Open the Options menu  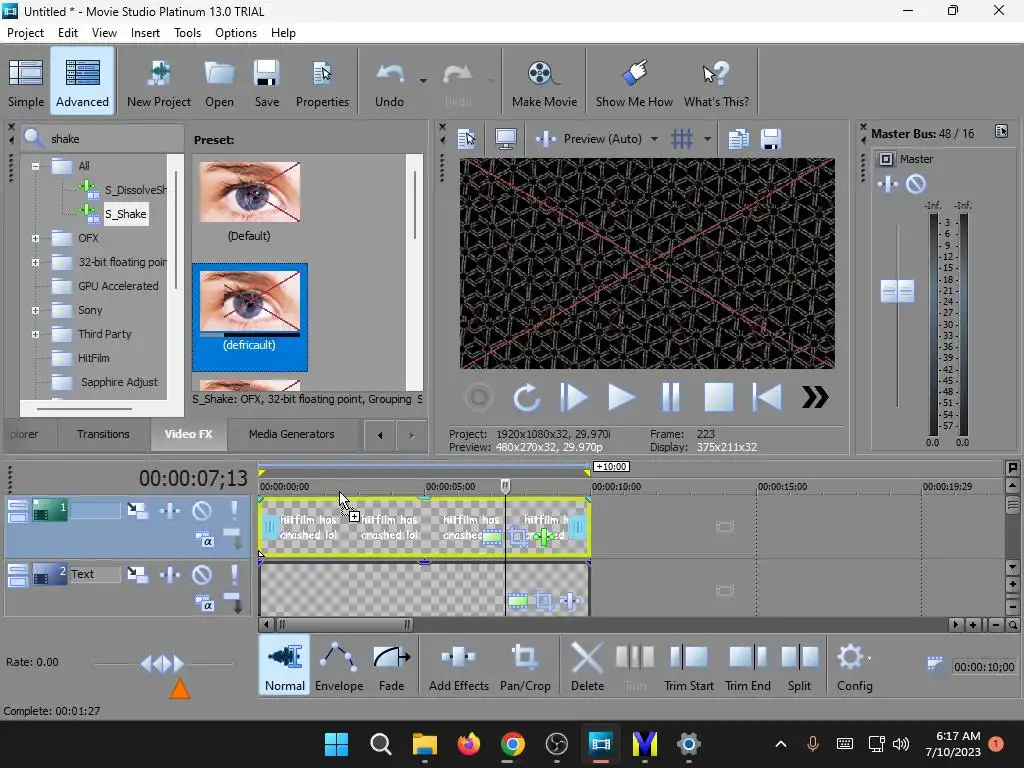(x=236, y=33)
